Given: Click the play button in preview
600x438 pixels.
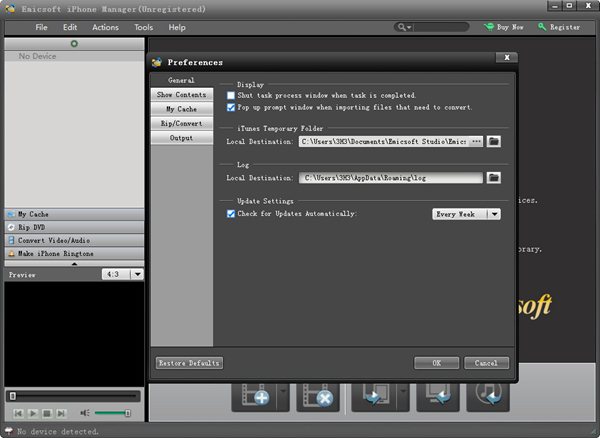Looking at the screenshot, I should pos(33,413).
